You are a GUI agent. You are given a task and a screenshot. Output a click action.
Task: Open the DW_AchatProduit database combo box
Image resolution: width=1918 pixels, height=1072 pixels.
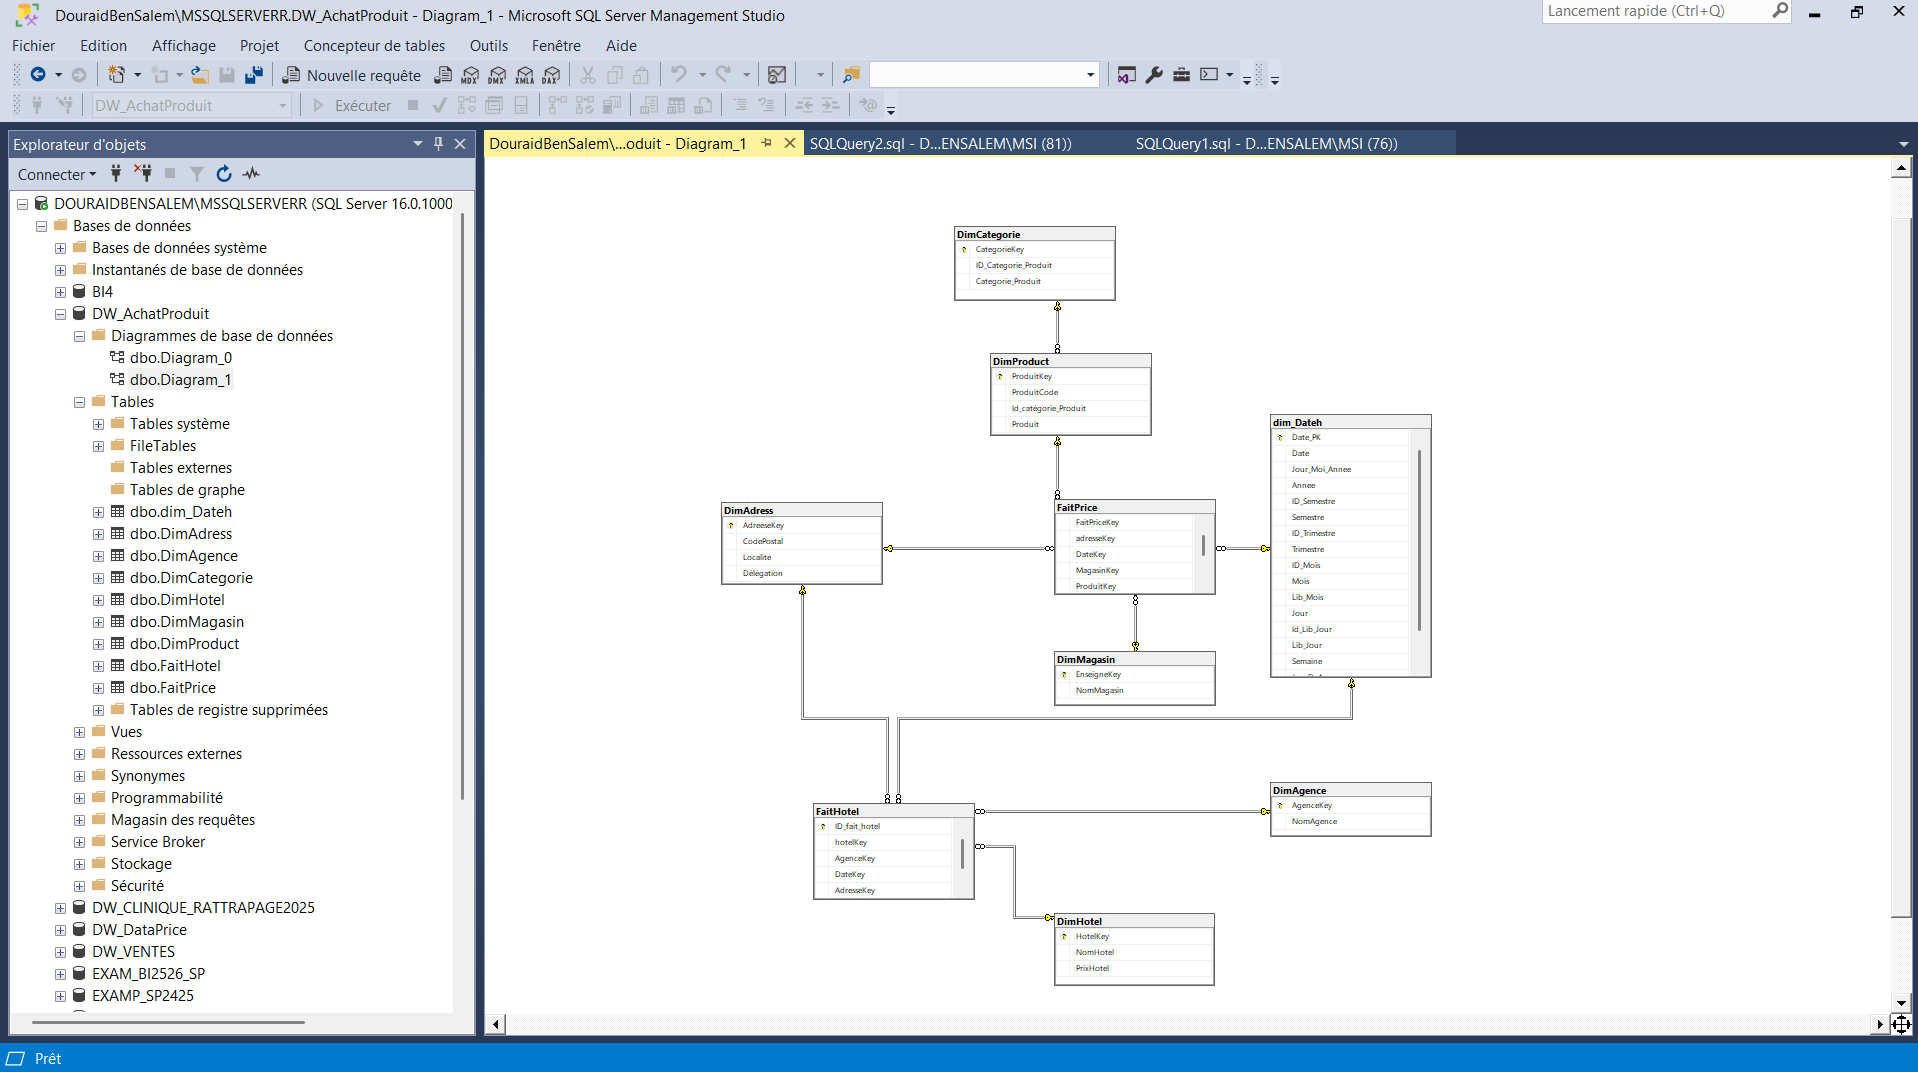[x=191, y=106]
